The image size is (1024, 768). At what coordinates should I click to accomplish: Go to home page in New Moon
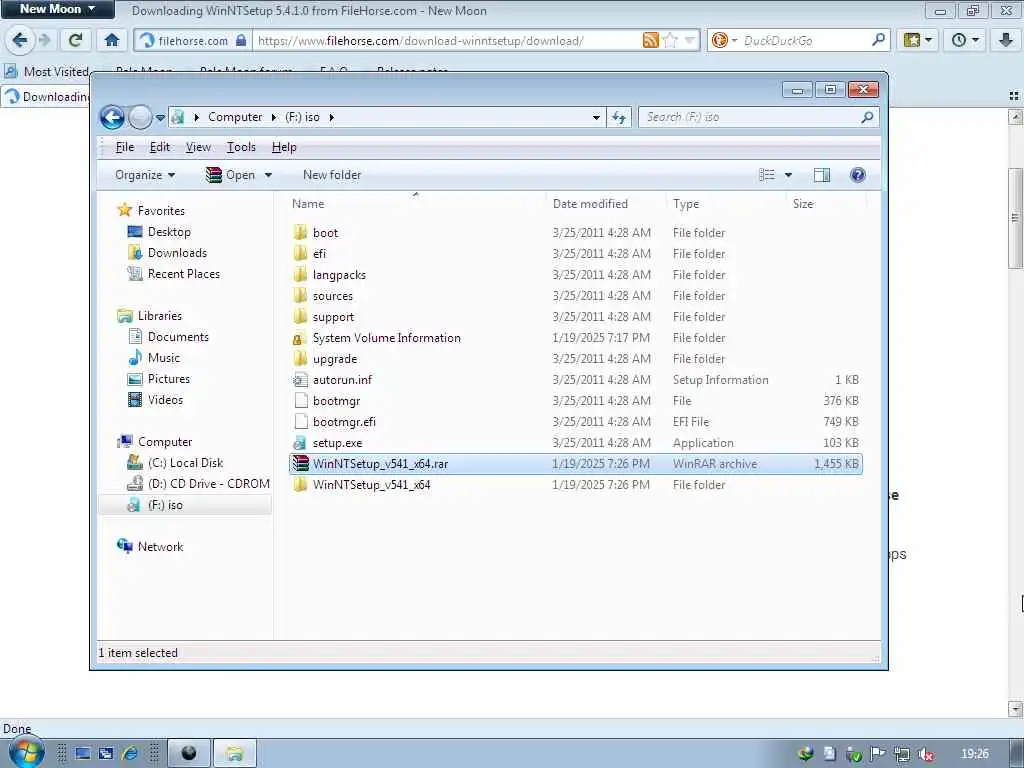[x=112, y=40]
